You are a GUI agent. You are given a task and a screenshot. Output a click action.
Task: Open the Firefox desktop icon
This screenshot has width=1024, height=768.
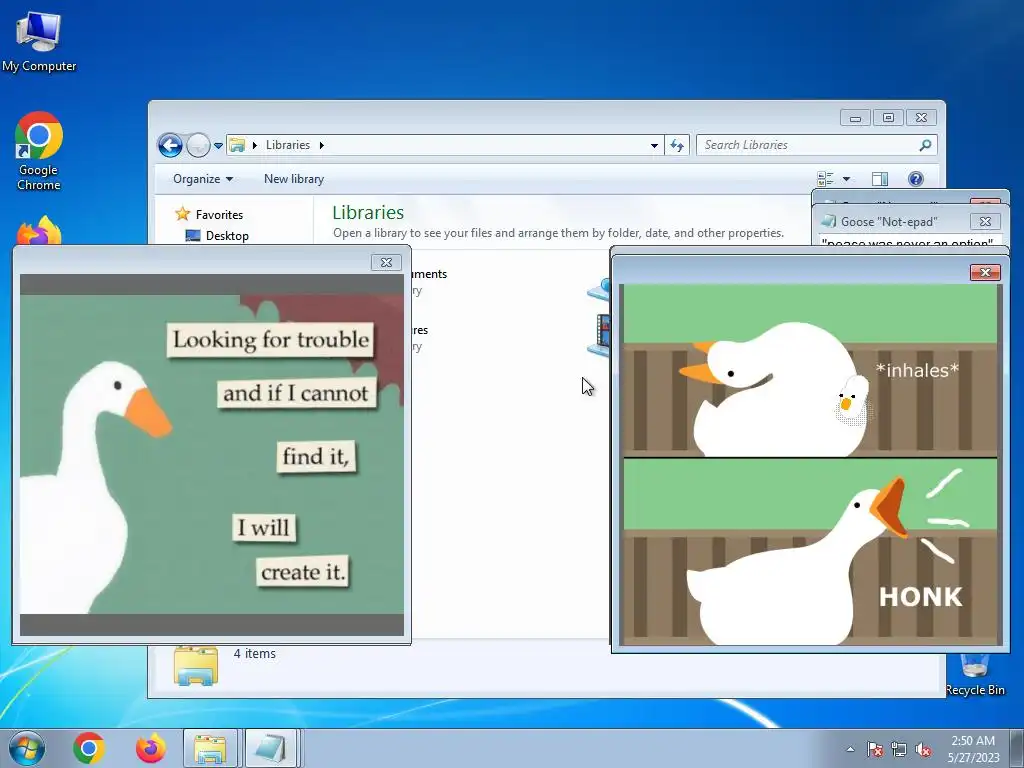(39, 231)
